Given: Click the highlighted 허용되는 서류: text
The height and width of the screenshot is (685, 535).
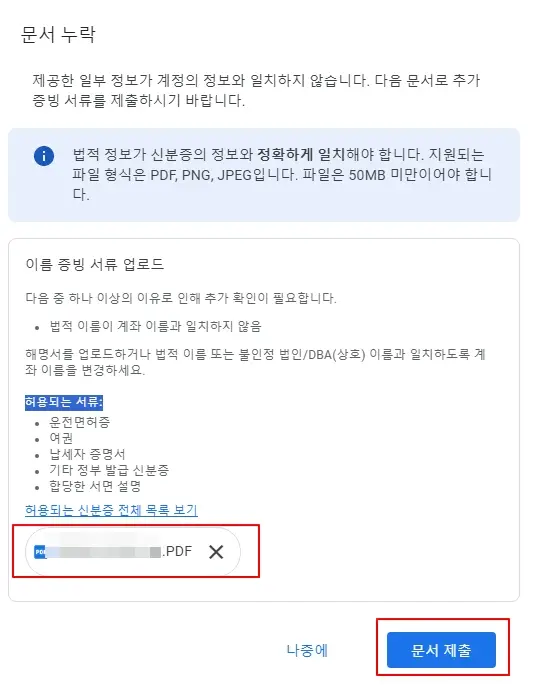Looking at the screenshot, I should pos(64,402).
